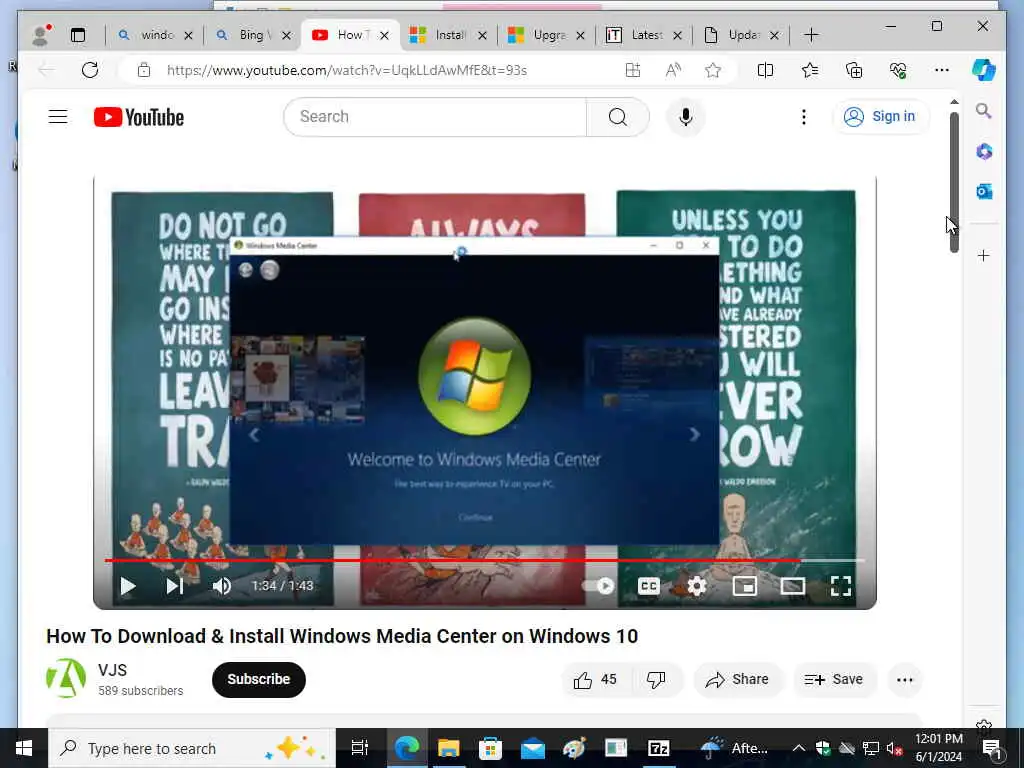This screenshot has width=1024, height=768.
Task: Open video settings gear
Action: click(697, 586)
